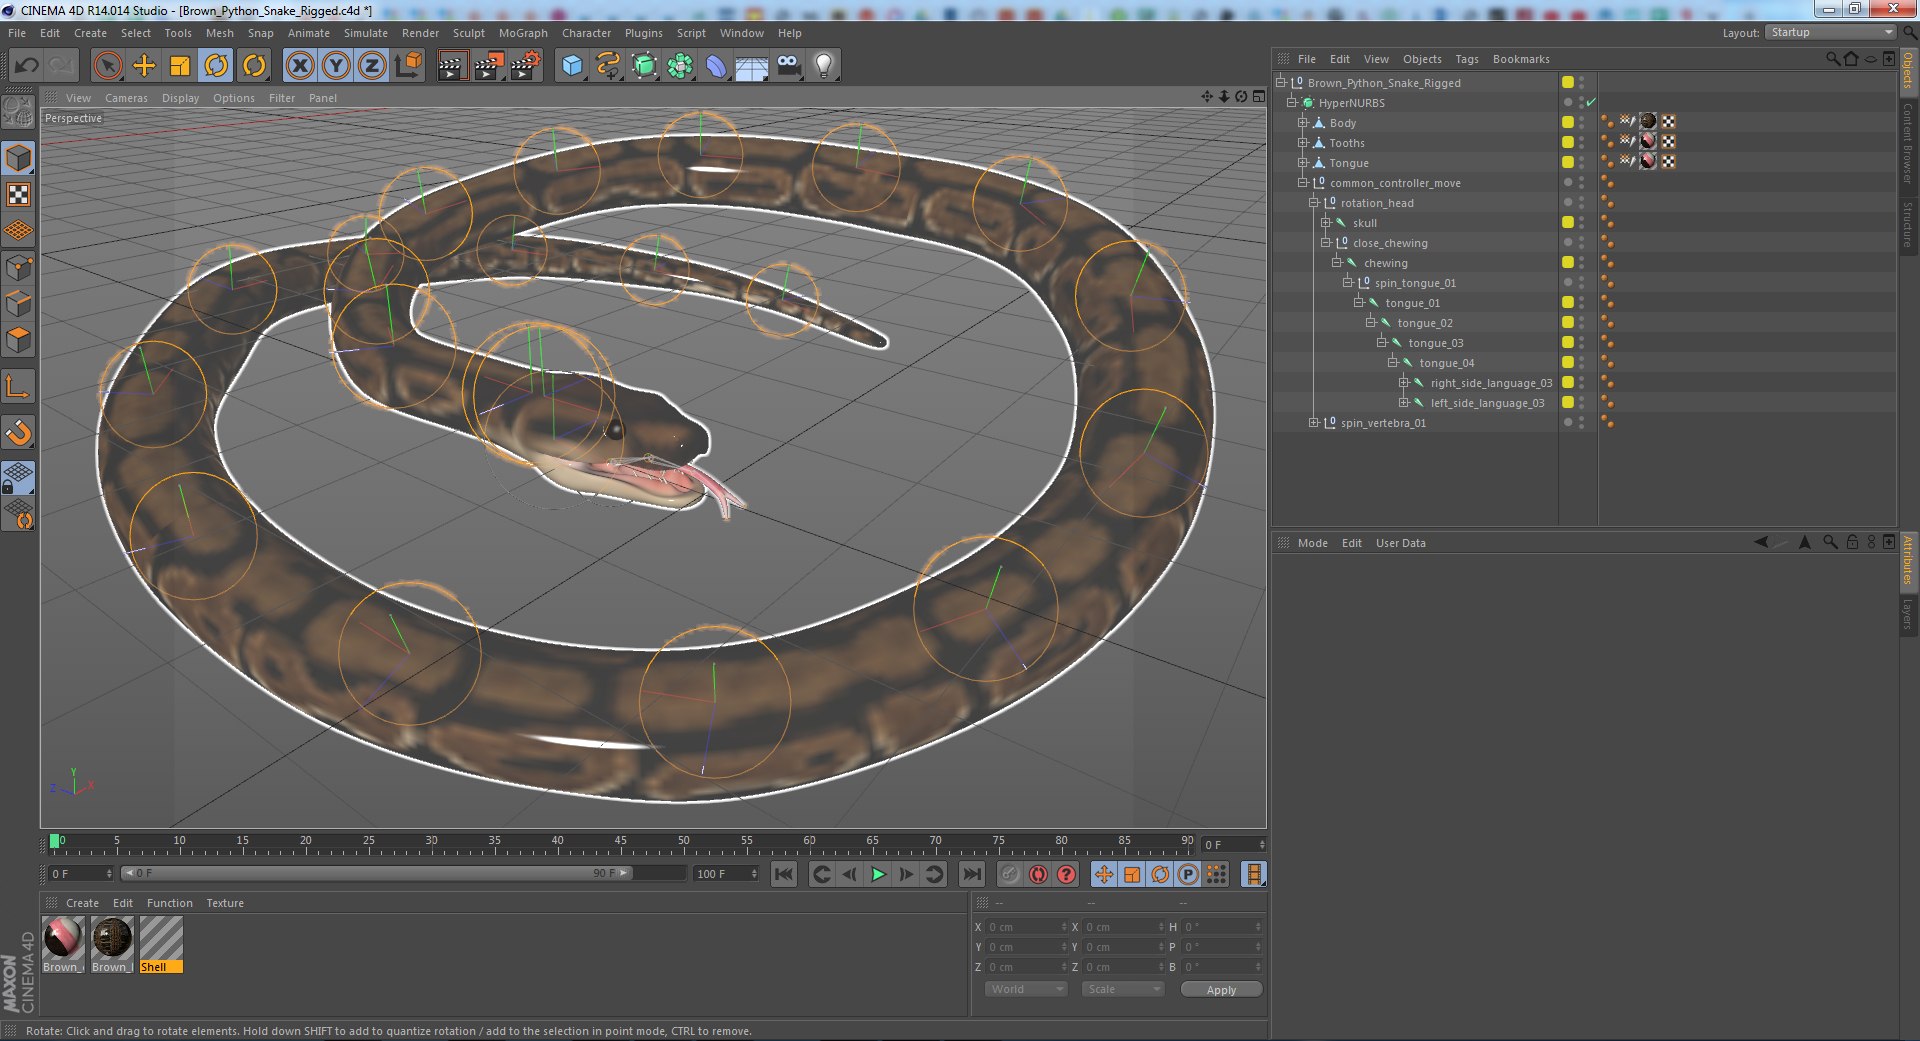Screen dimensions: 1920x1041
Task: Toggle Y-axis lock button
Action: (x=336, y=66)
